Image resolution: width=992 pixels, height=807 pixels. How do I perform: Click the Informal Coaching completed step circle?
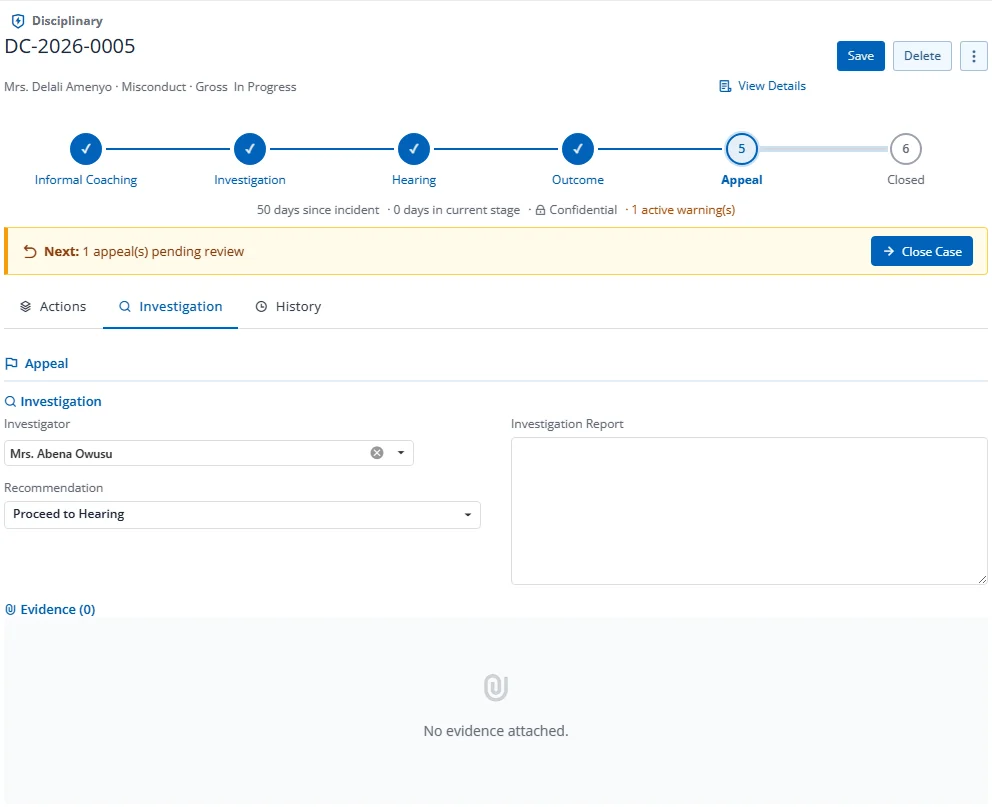pos(86,149)
